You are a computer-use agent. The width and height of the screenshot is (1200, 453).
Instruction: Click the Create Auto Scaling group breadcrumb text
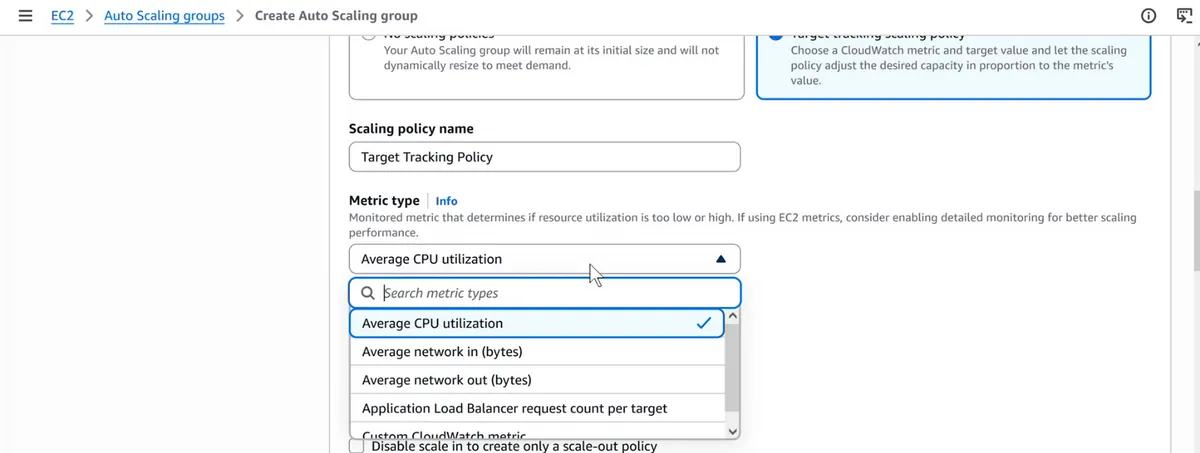336,16
